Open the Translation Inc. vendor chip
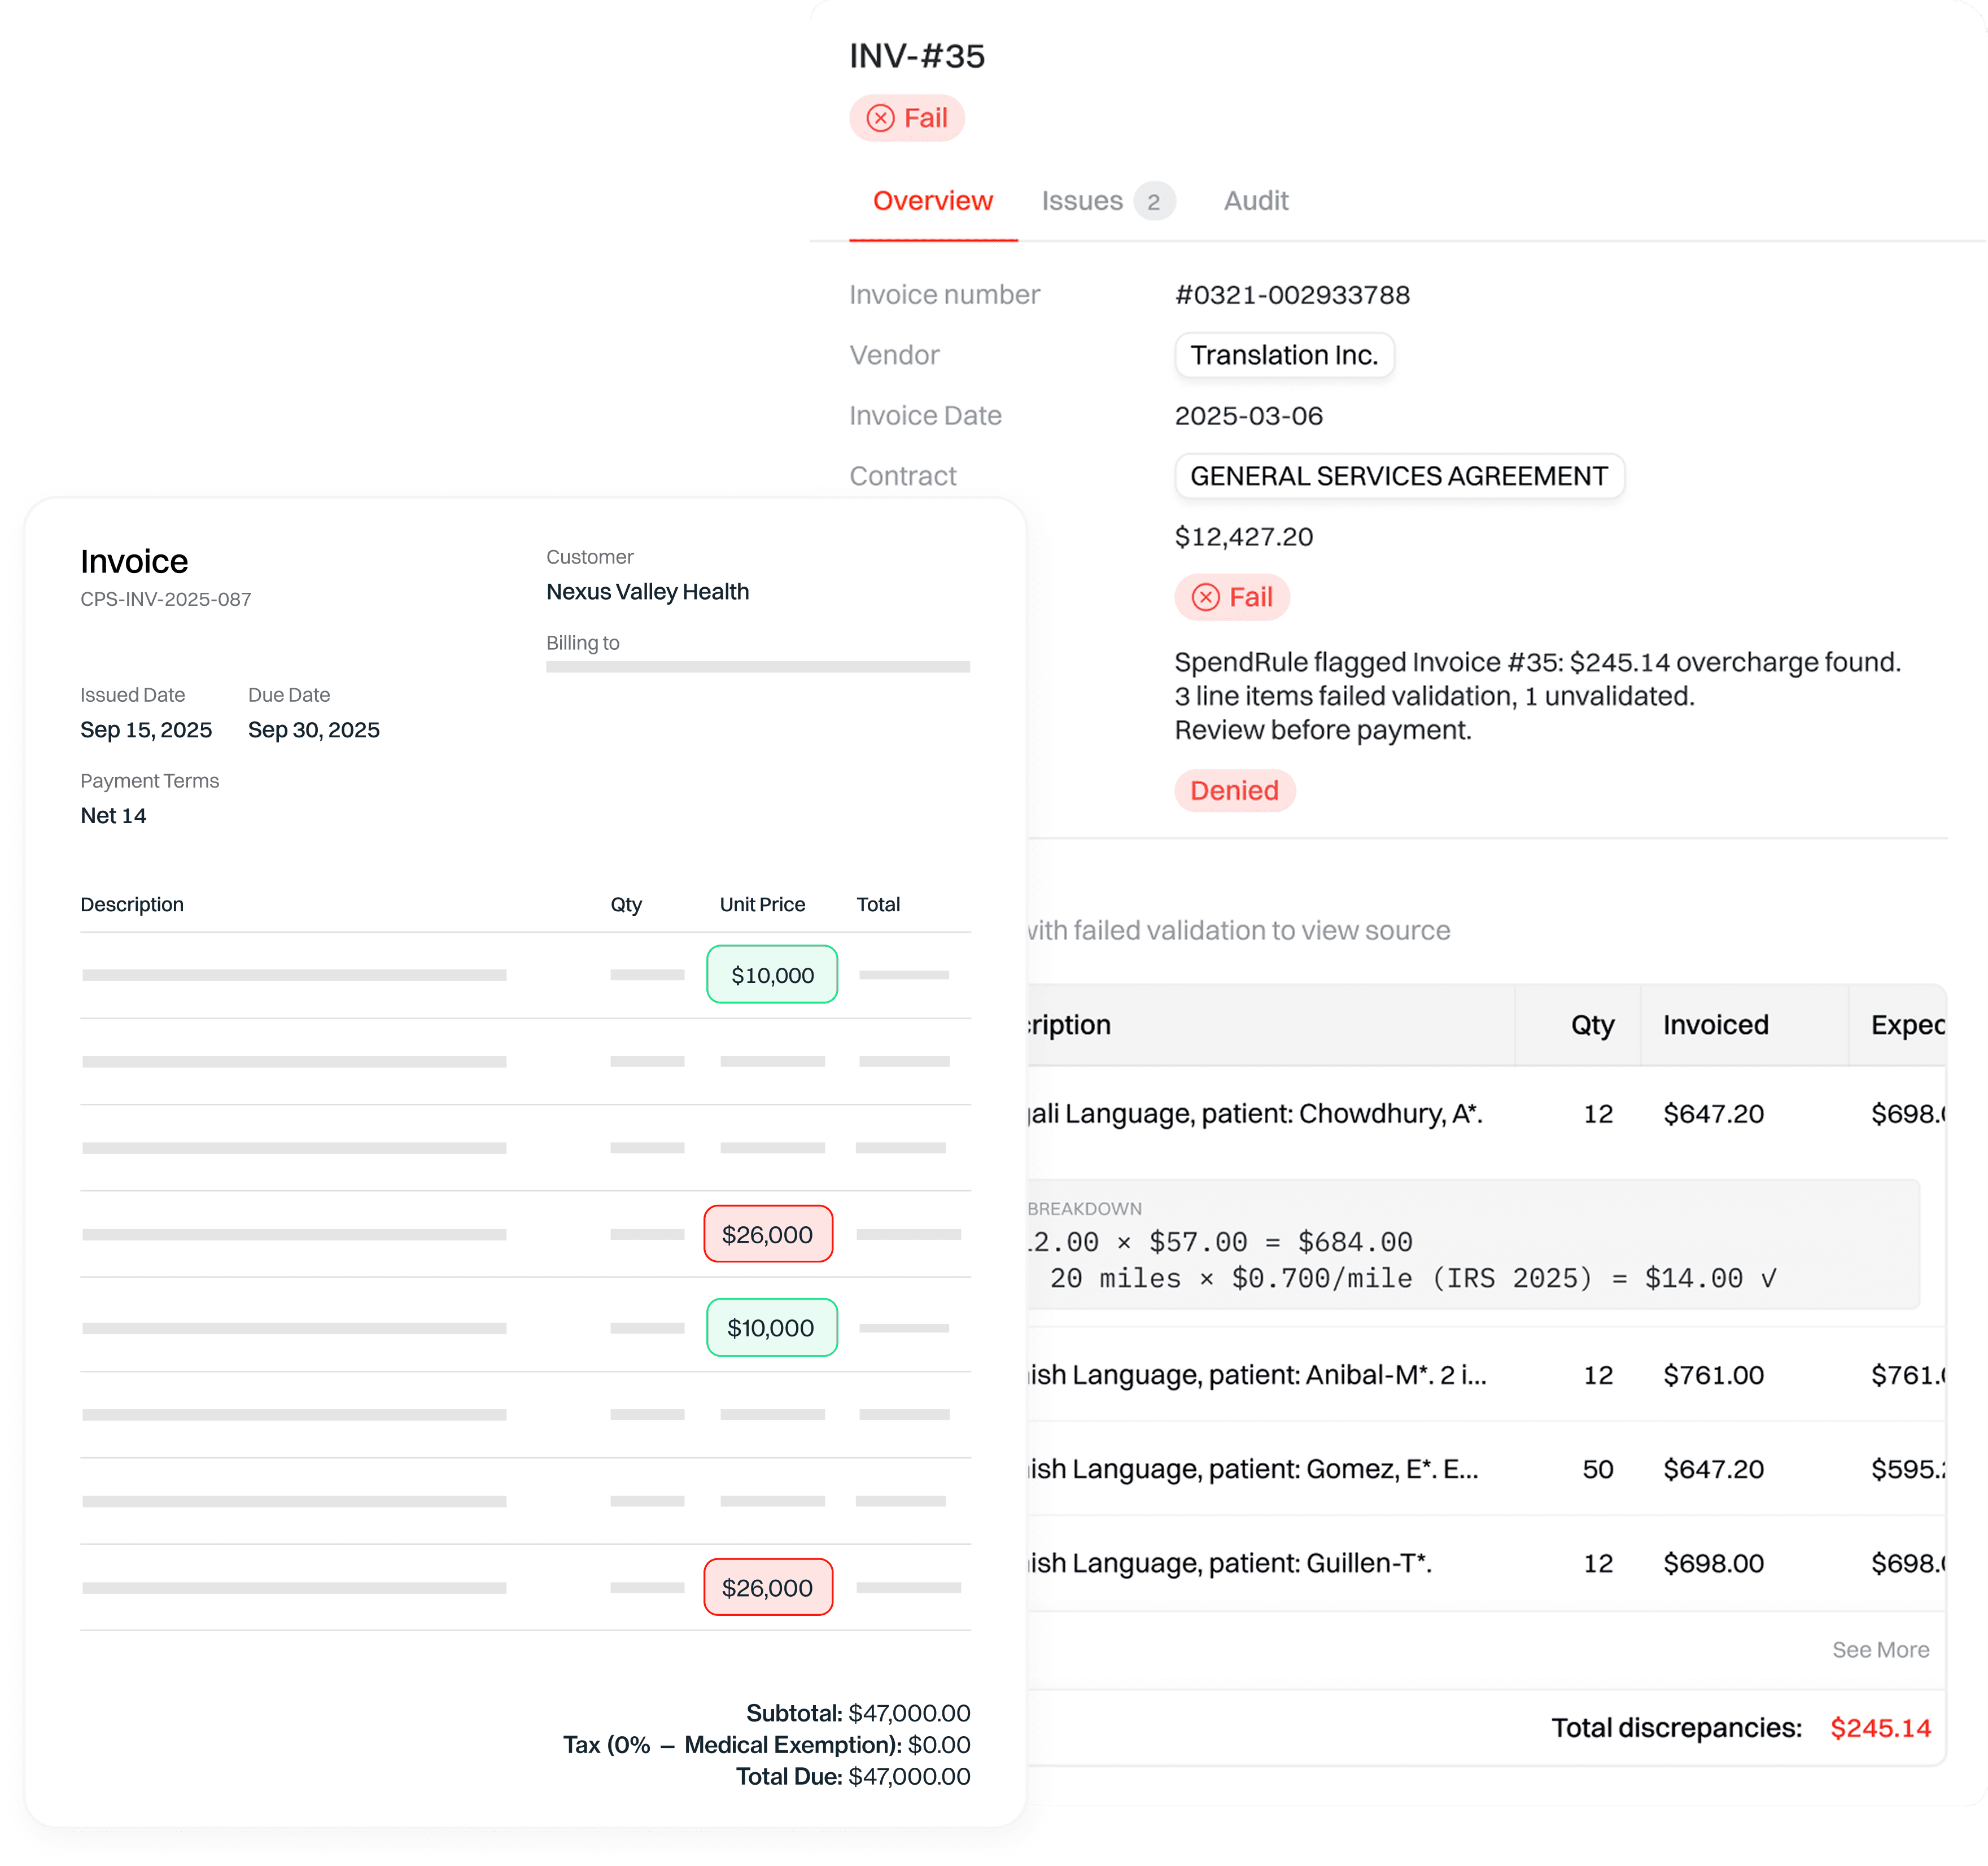The height and width of the screenshot is (1866, 1988). click(x=1283, y=355)
